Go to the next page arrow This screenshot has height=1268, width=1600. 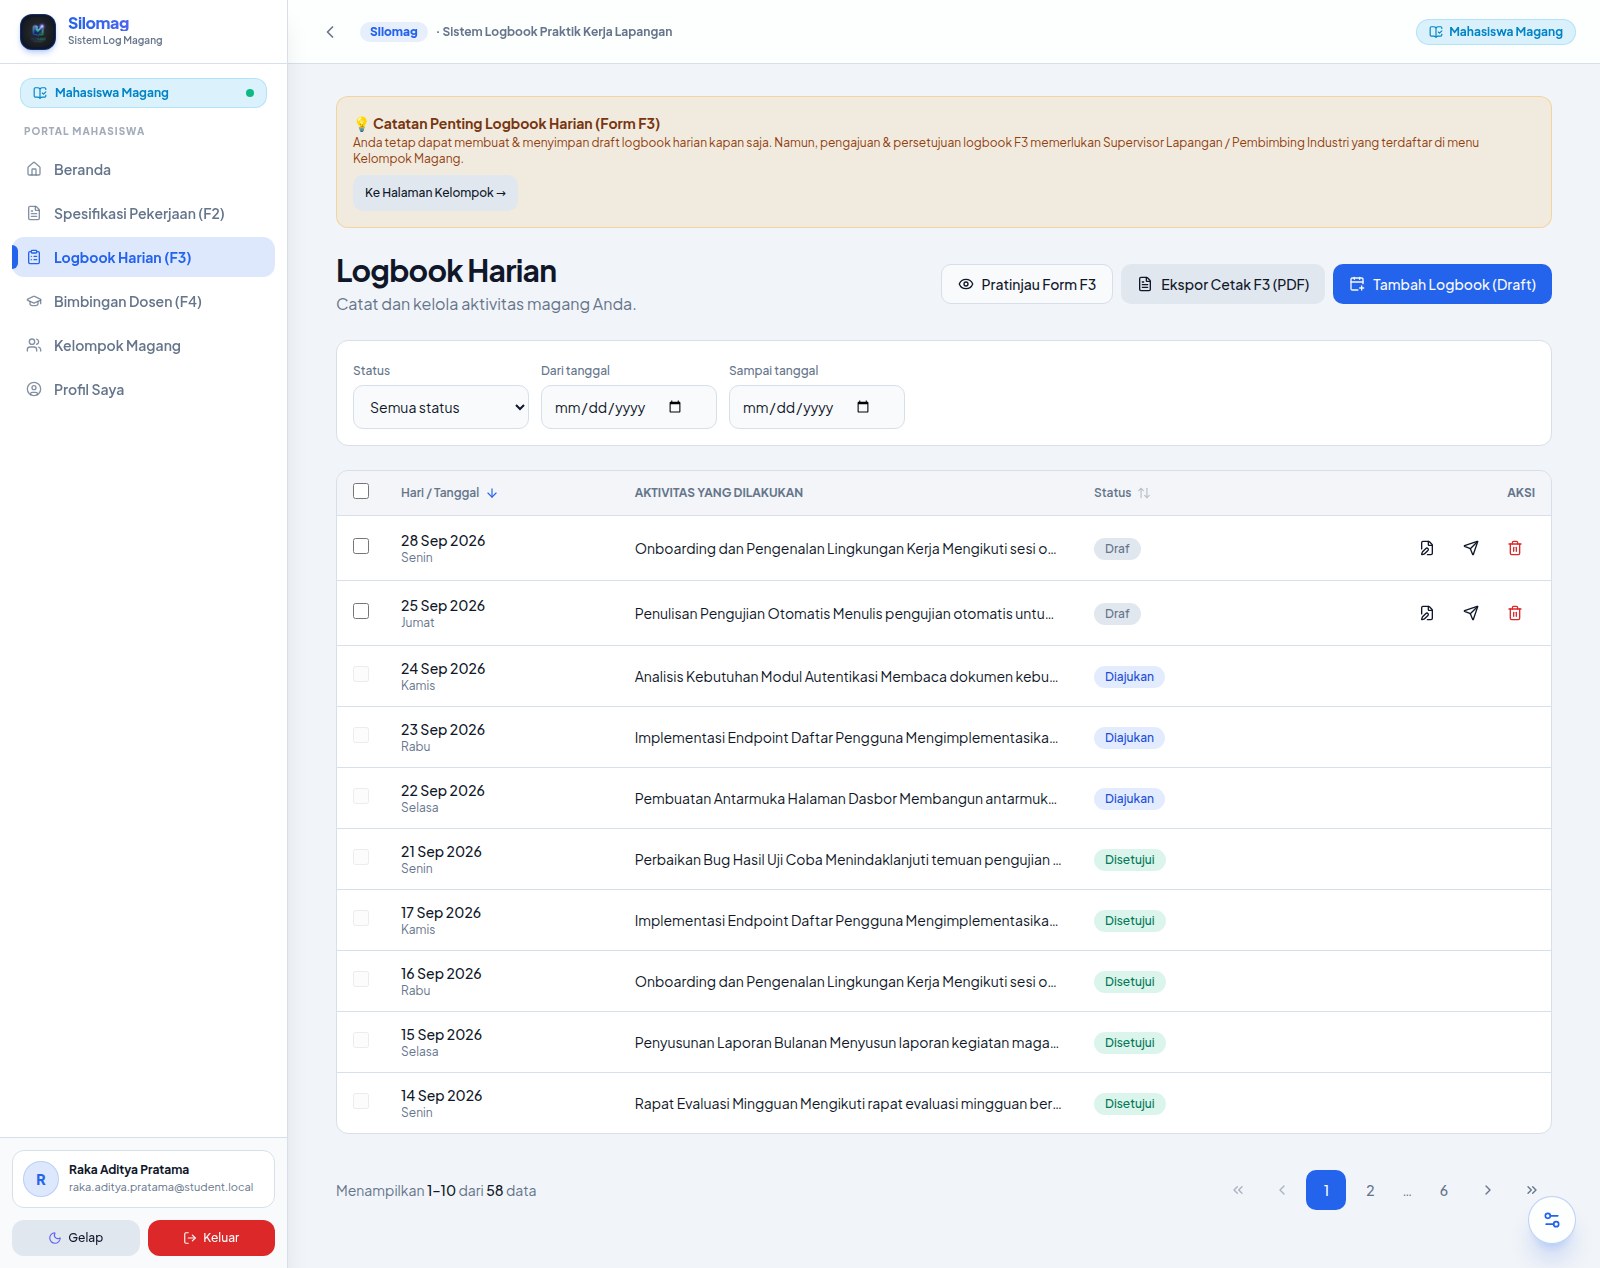[1487, 1190]
